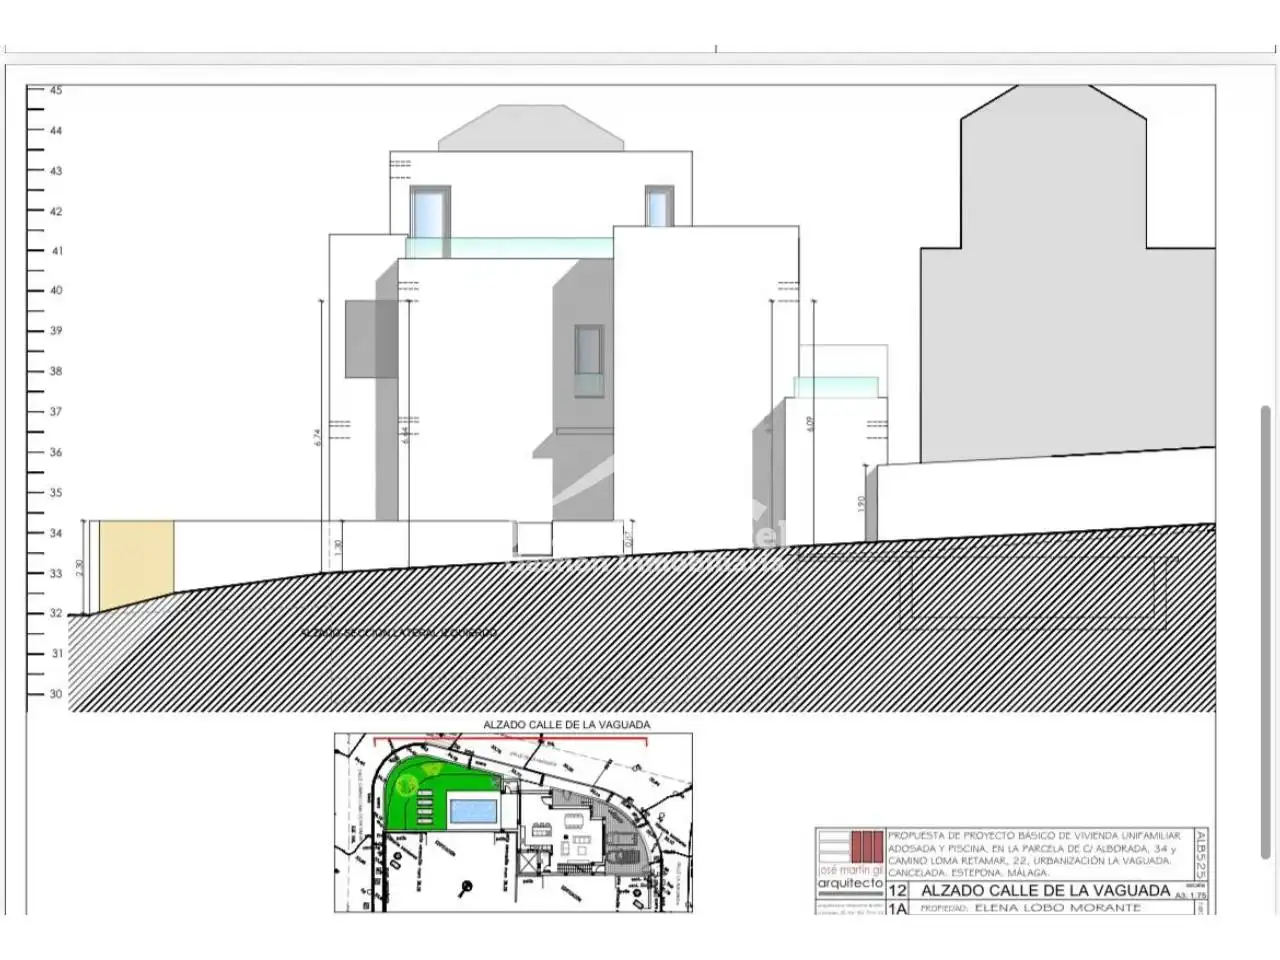Click 'PROPUESTA DE PROYECTO BÁSICO' description line

[x=1034, y=835]
